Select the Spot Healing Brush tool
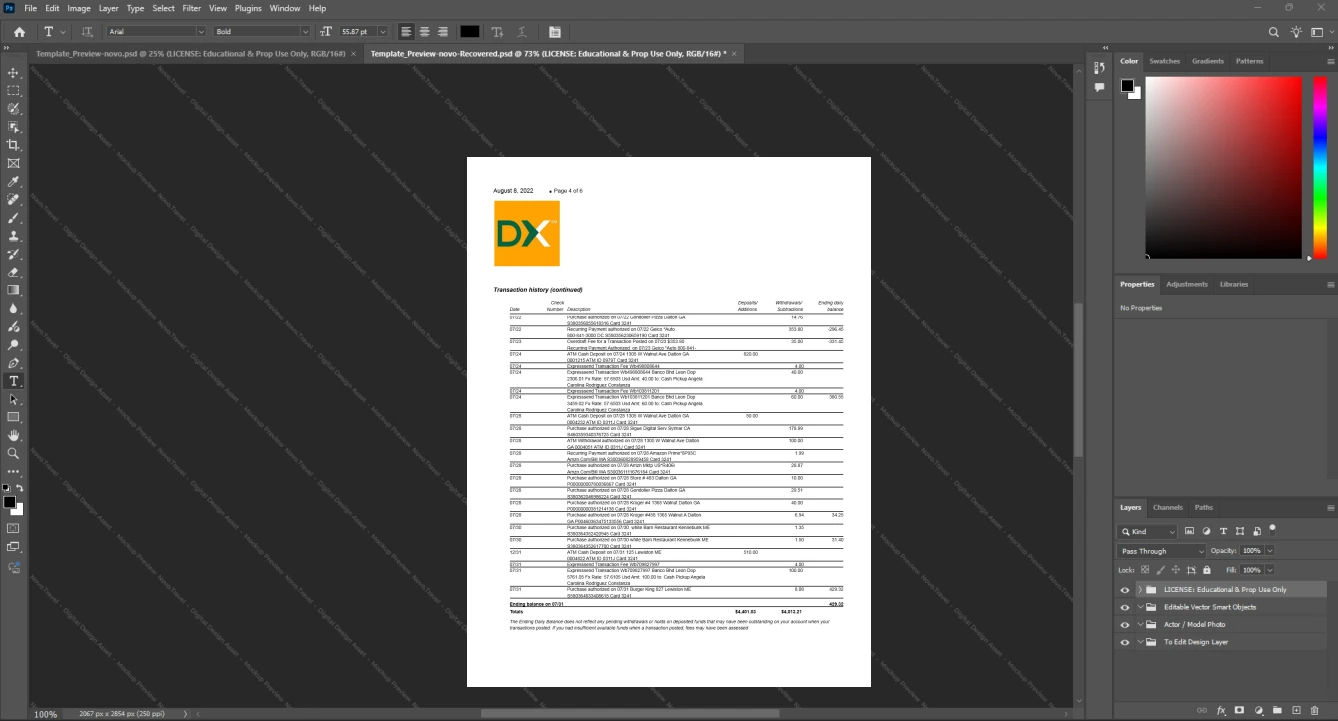 pyautogui.click(x=14, y=200)
